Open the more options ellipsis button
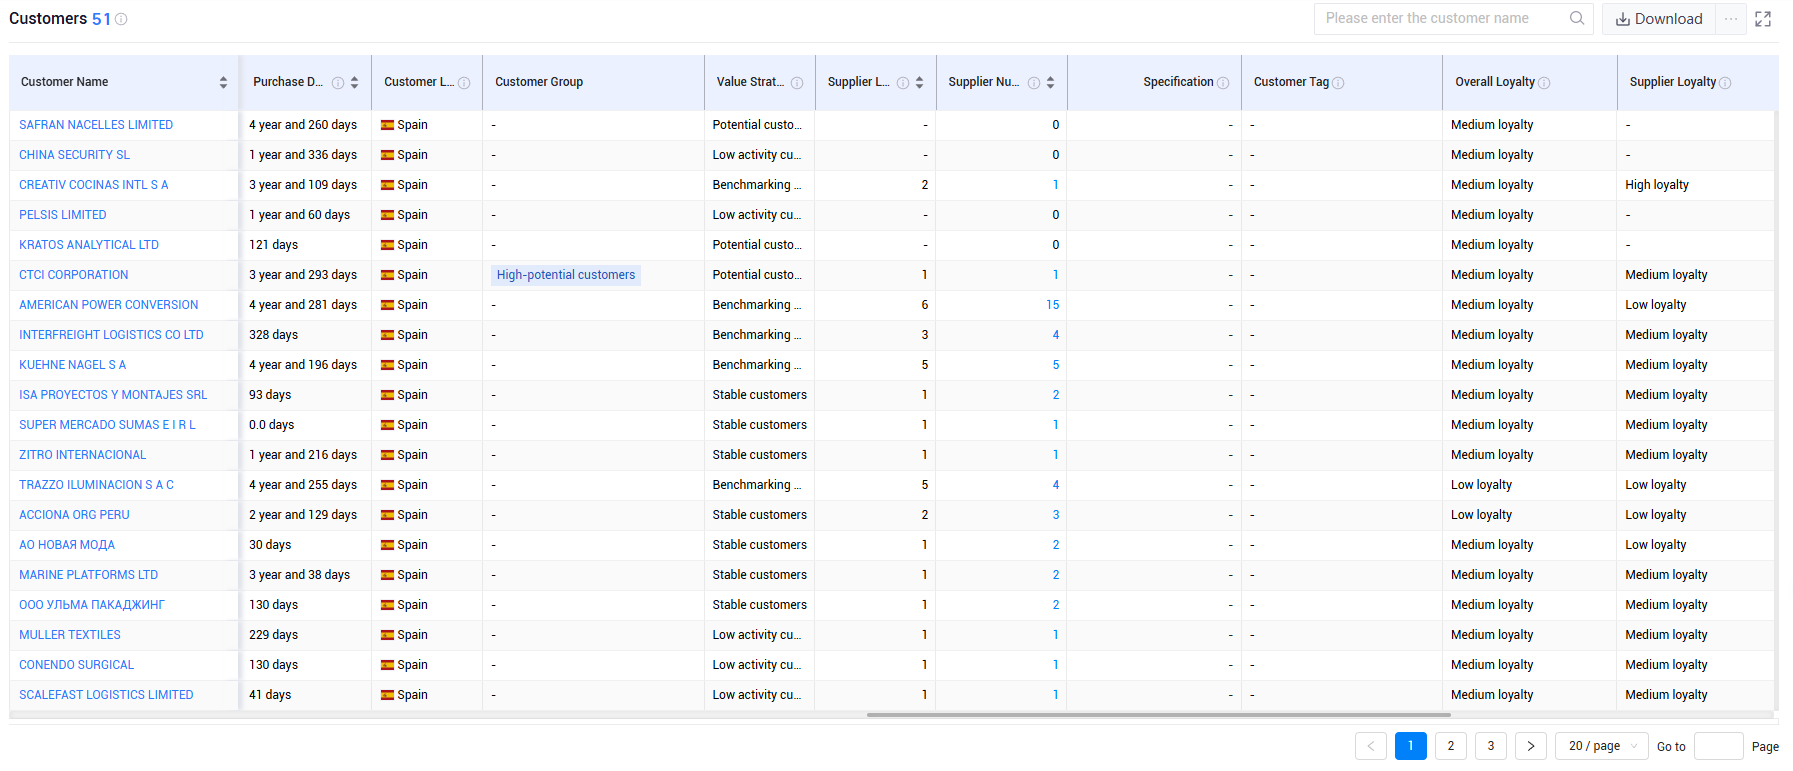Viewport: 1793px width, 771px height. click(x=1731, y=19)
